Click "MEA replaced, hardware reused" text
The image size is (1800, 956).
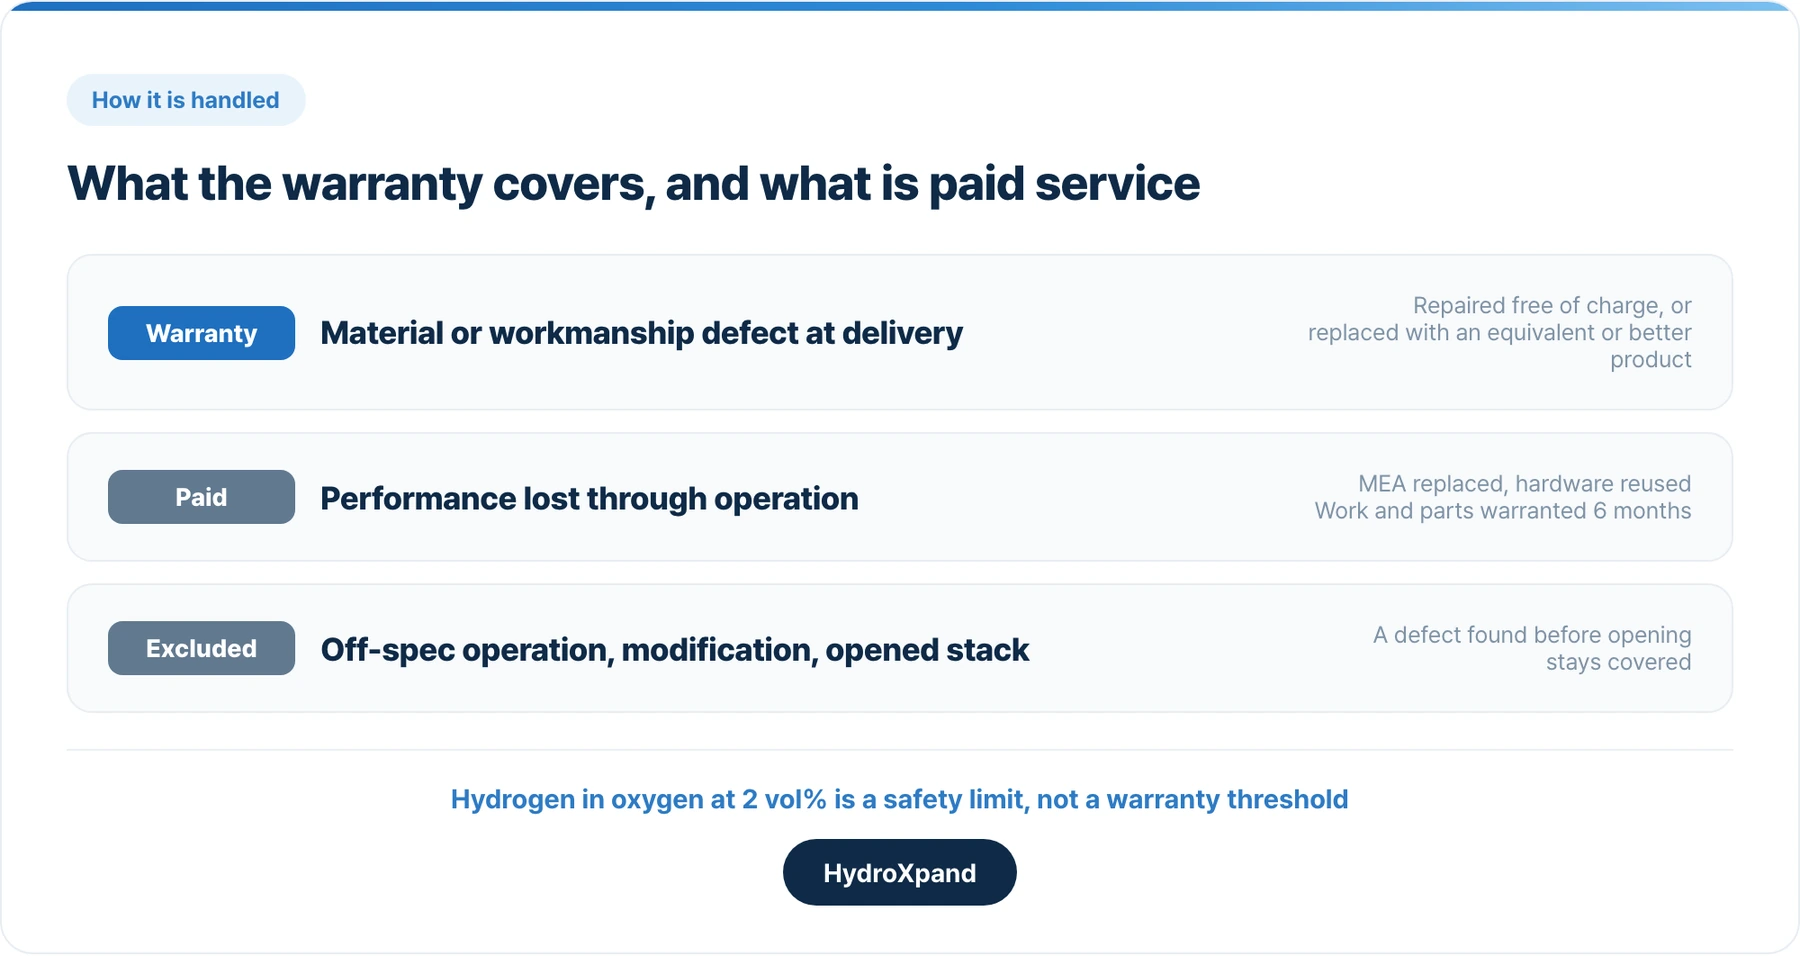[1524, 484]
